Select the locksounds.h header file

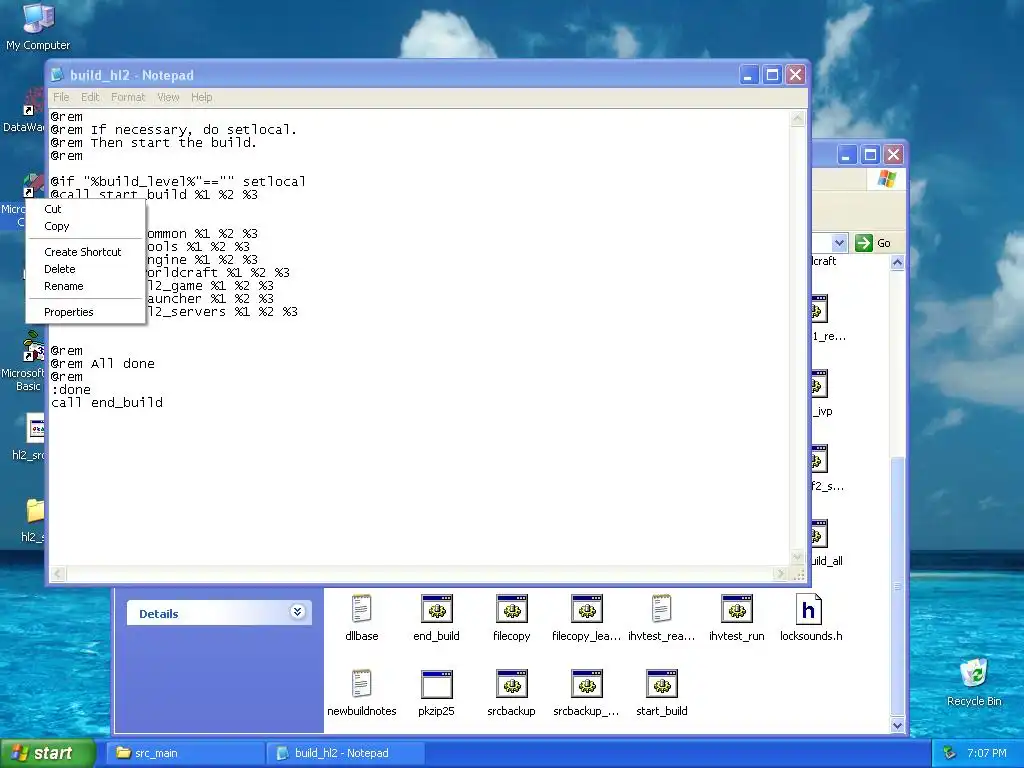coord(811,618)
